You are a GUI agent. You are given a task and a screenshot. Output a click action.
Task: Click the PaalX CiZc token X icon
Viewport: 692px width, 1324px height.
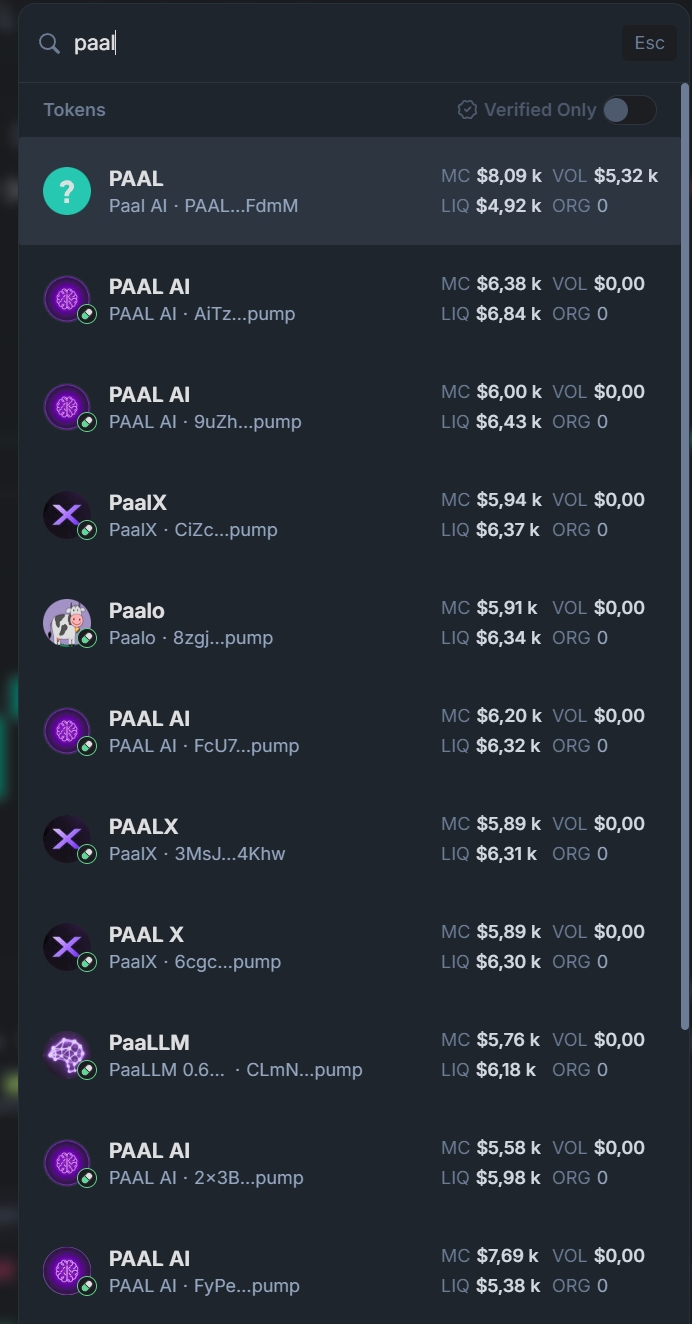pos(67,515)
